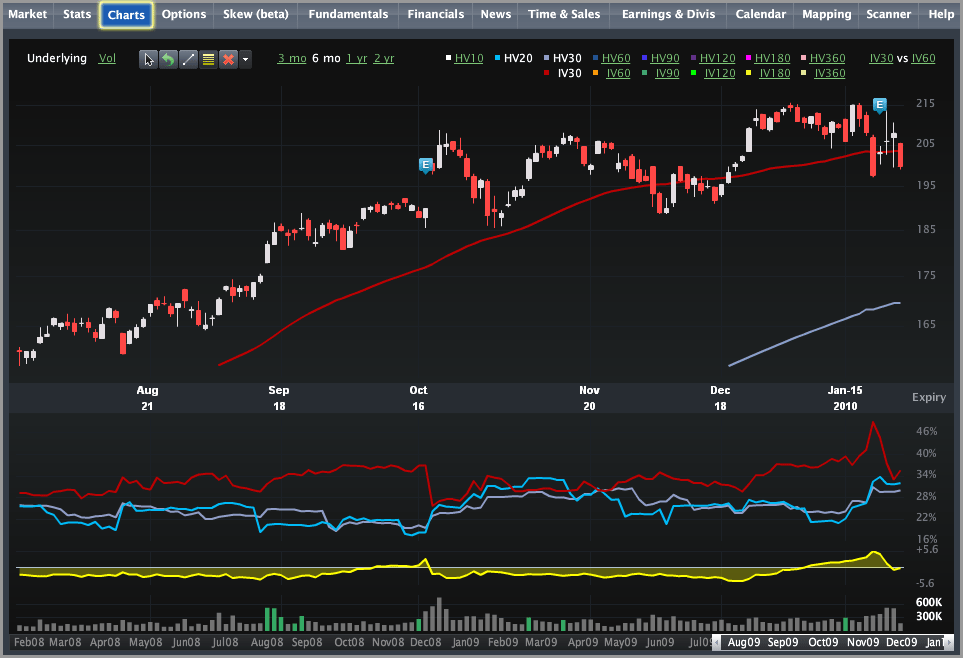This screenshot has height=658, width=963.
Task: Open the Fundamentals tab
Action: point(348,14)
